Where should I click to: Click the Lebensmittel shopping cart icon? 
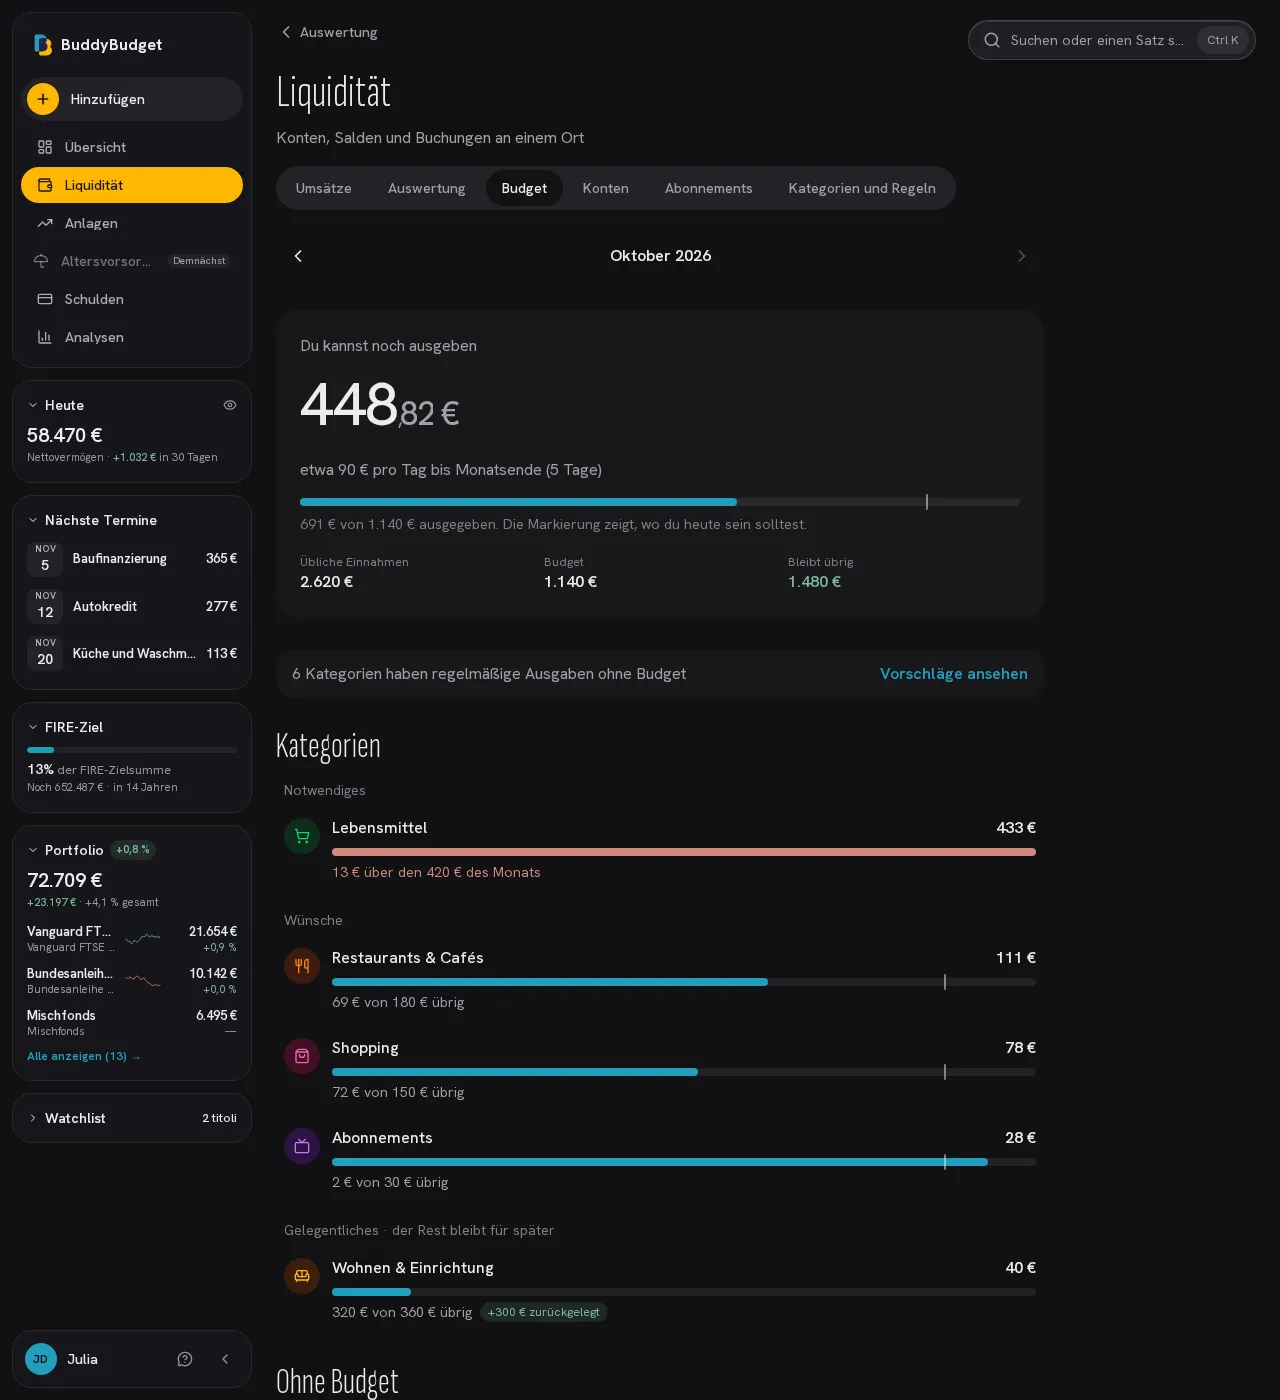[x=302, y=836]
